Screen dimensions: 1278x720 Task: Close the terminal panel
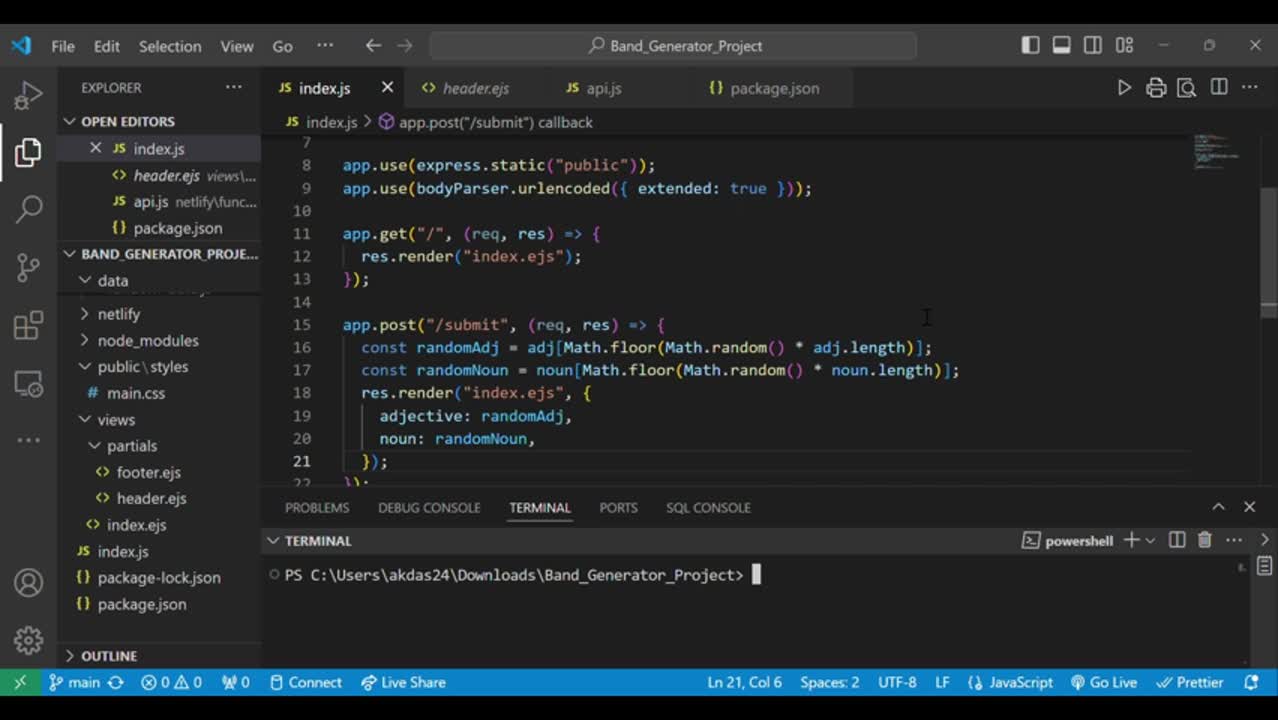pyautogui.click(x=1249, y=507)
